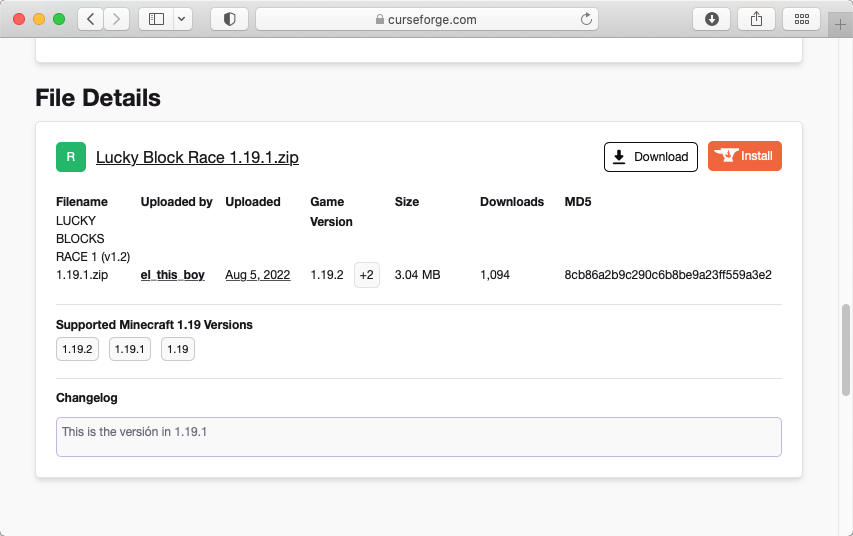Click the lock icon in the address bar
Screen dimensions: 853x536
pos(380,20)
